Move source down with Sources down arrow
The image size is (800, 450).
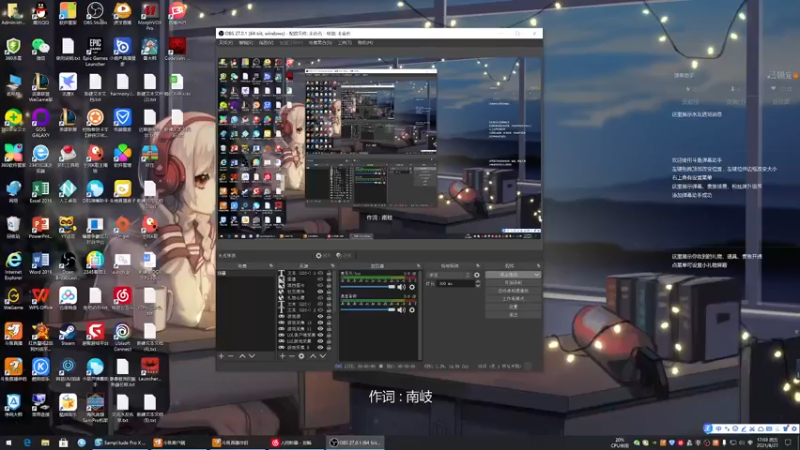tap(322, 356)
